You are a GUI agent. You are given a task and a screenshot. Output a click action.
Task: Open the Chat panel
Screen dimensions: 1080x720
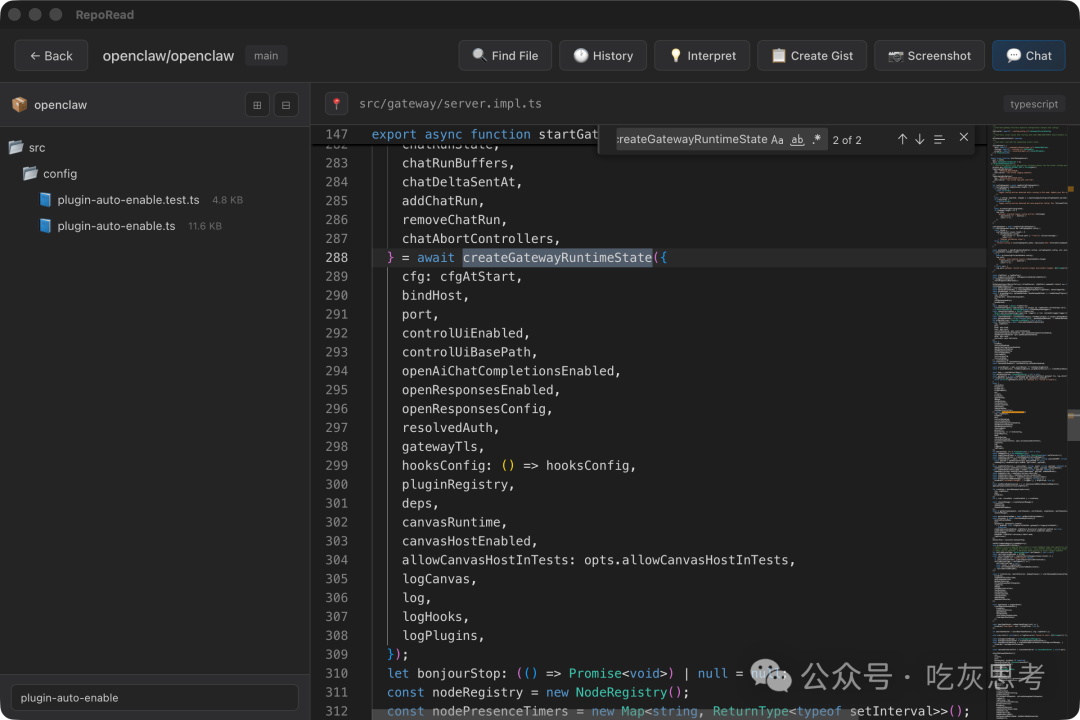1028,56
